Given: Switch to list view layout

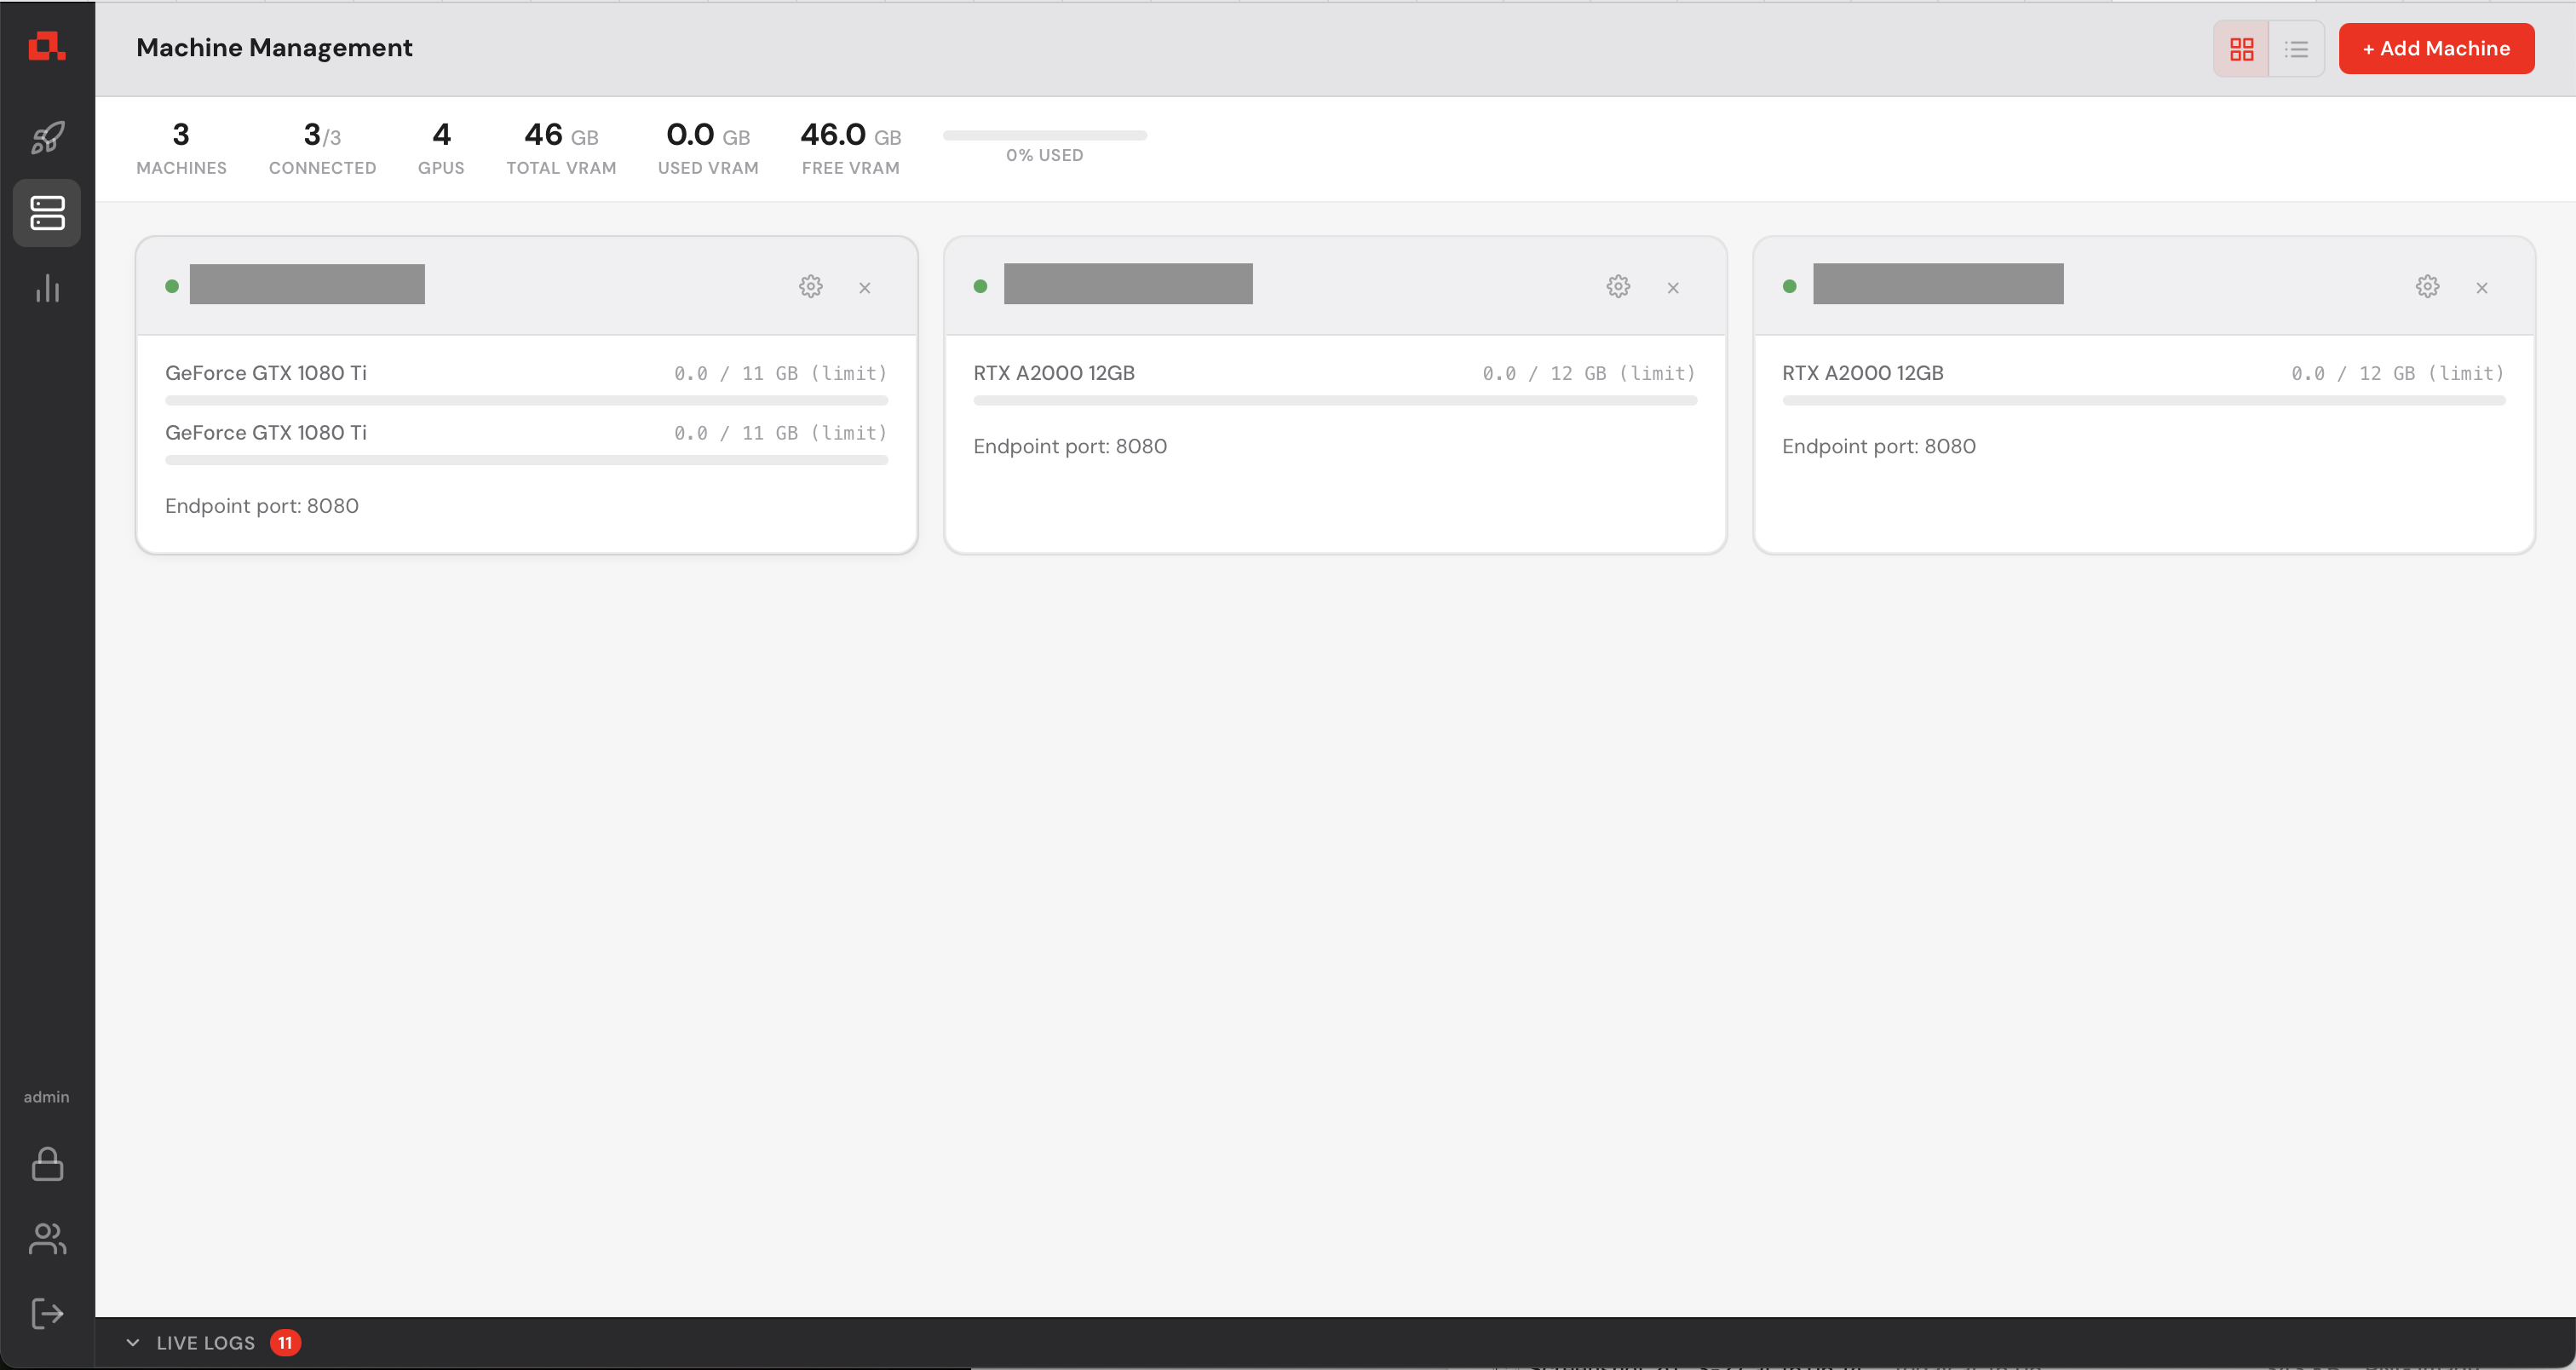Looking at the screenshot, I should point(2296,49).
